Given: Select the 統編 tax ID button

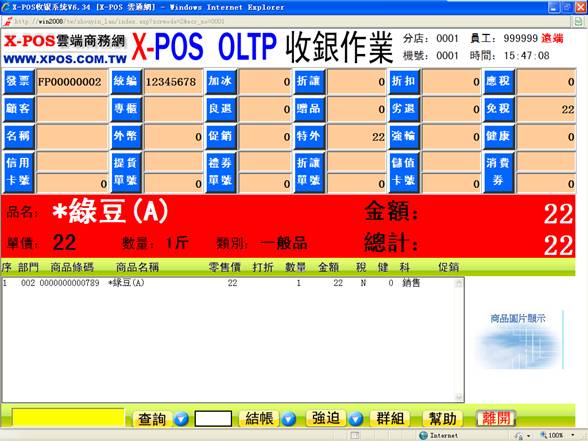Looking at the screenshot, I should [x=126, y=81].
